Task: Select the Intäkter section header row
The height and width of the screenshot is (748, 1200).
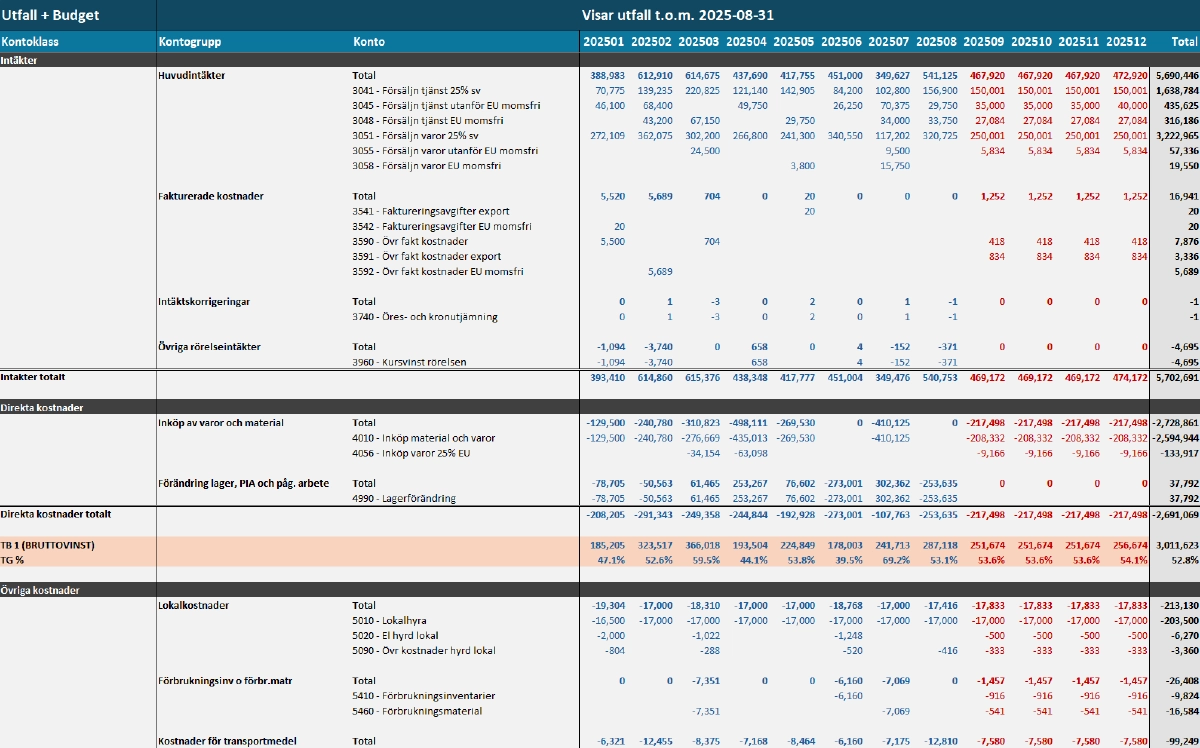Action: click(20, 60)
